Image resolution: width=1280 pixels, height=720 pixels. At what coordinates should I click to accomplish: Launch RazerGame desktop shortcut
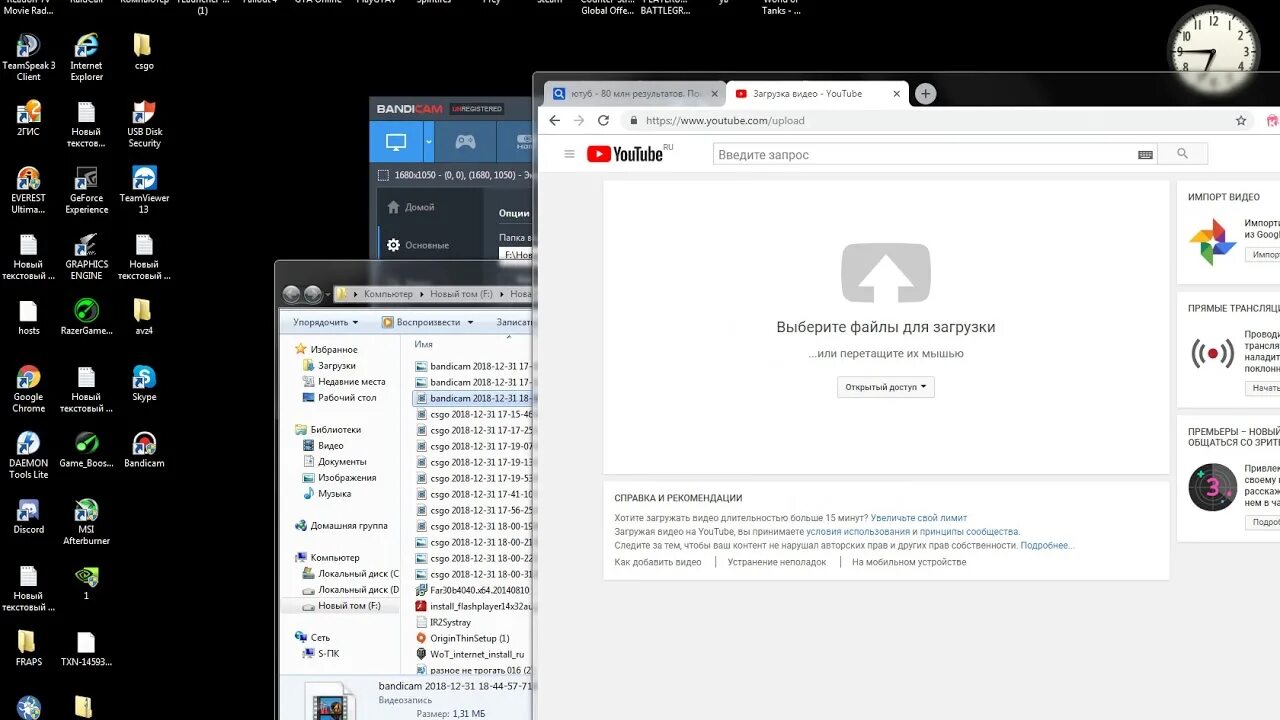[x=87, y=317]
